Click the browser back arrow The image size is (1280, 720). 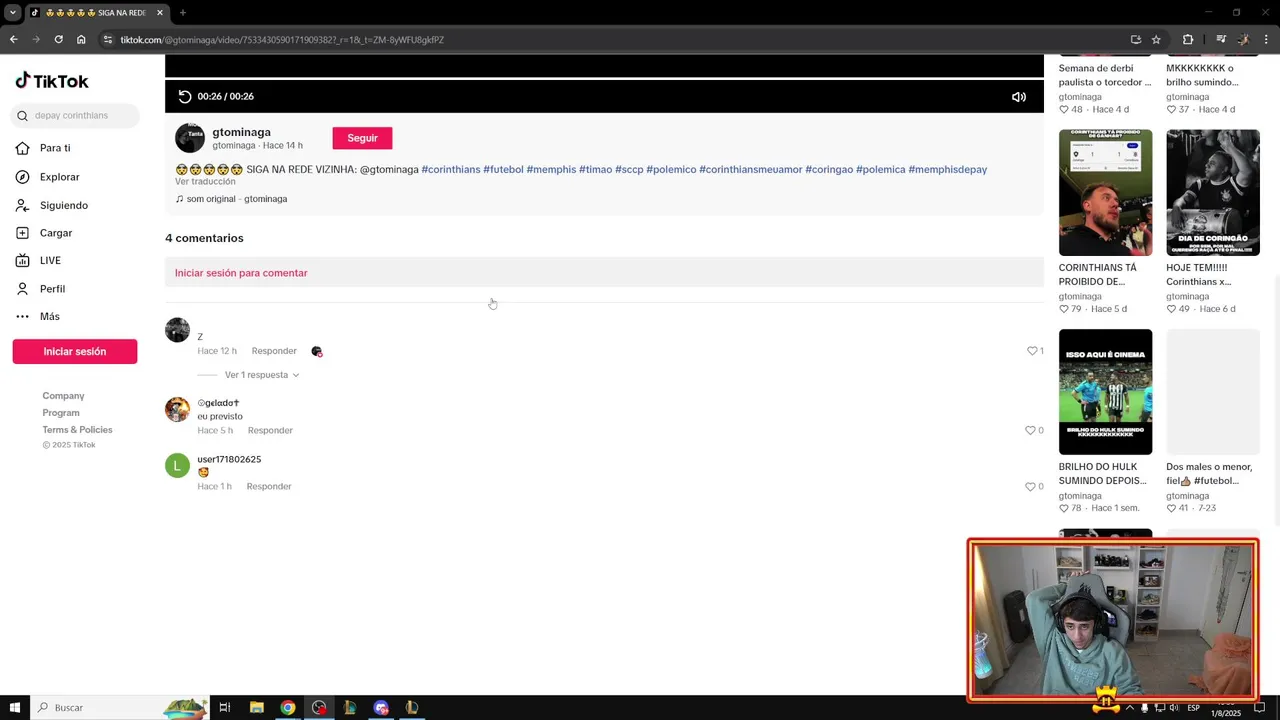tap(13, 40)
